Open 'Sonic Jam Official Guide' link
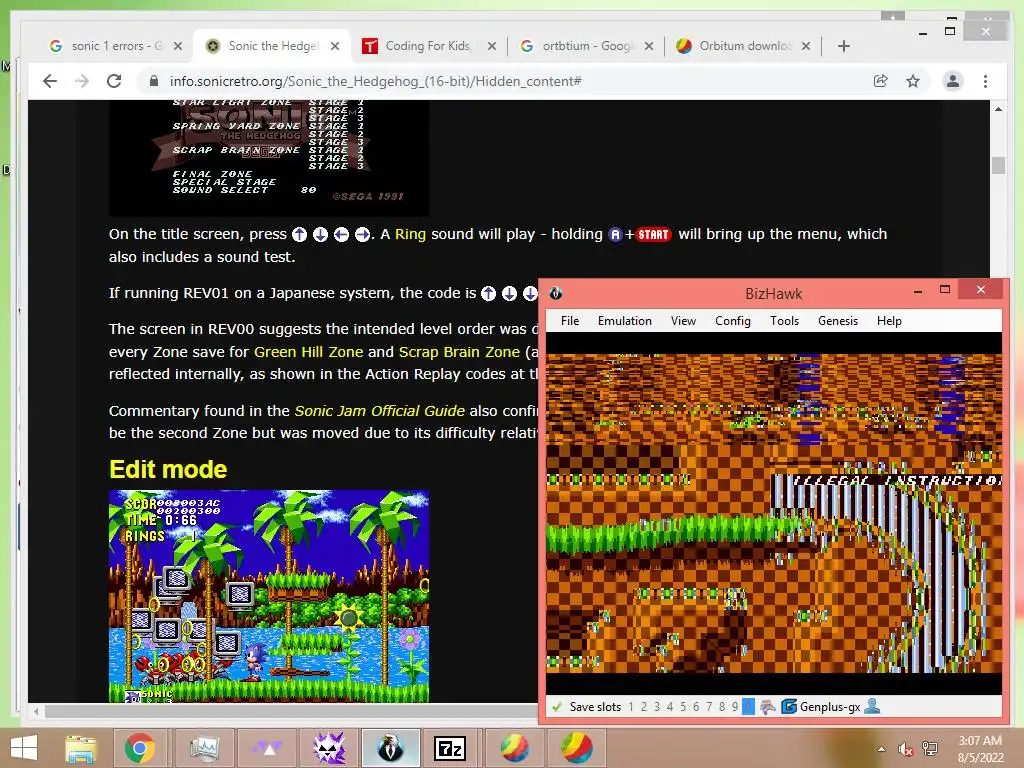This screenshot has width=1024, height=768. [379, 411]
